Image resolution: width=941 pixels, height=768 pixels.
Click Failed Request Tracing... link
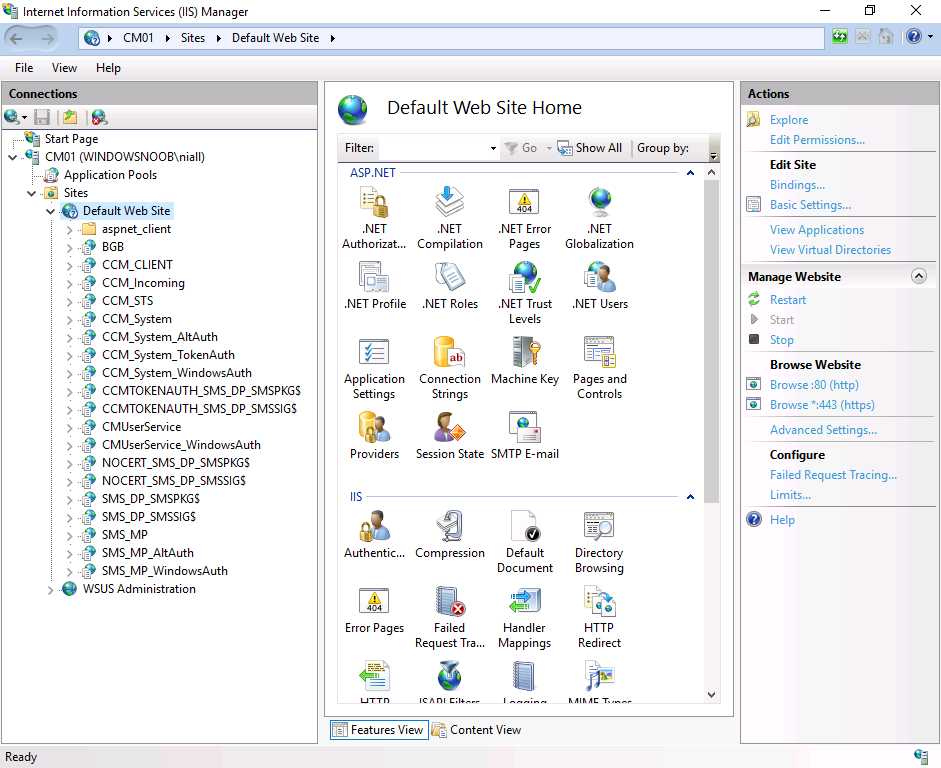[833, 475]
